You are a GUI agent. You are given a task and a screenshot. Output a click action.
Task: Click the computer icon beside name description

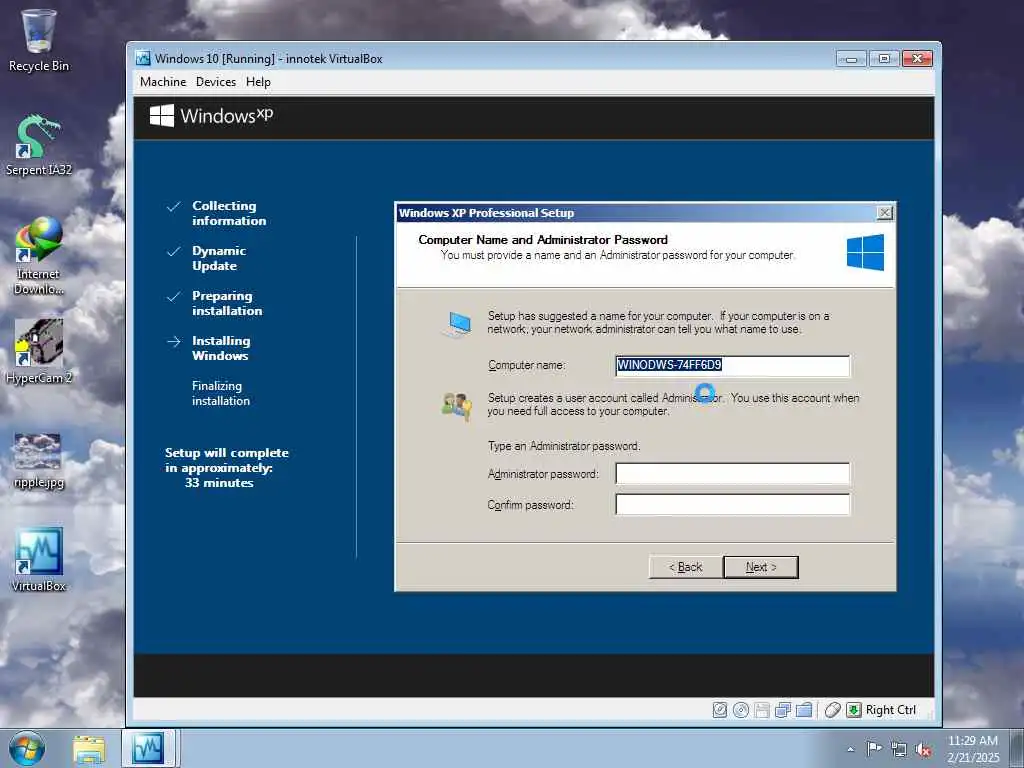[458, 324]
